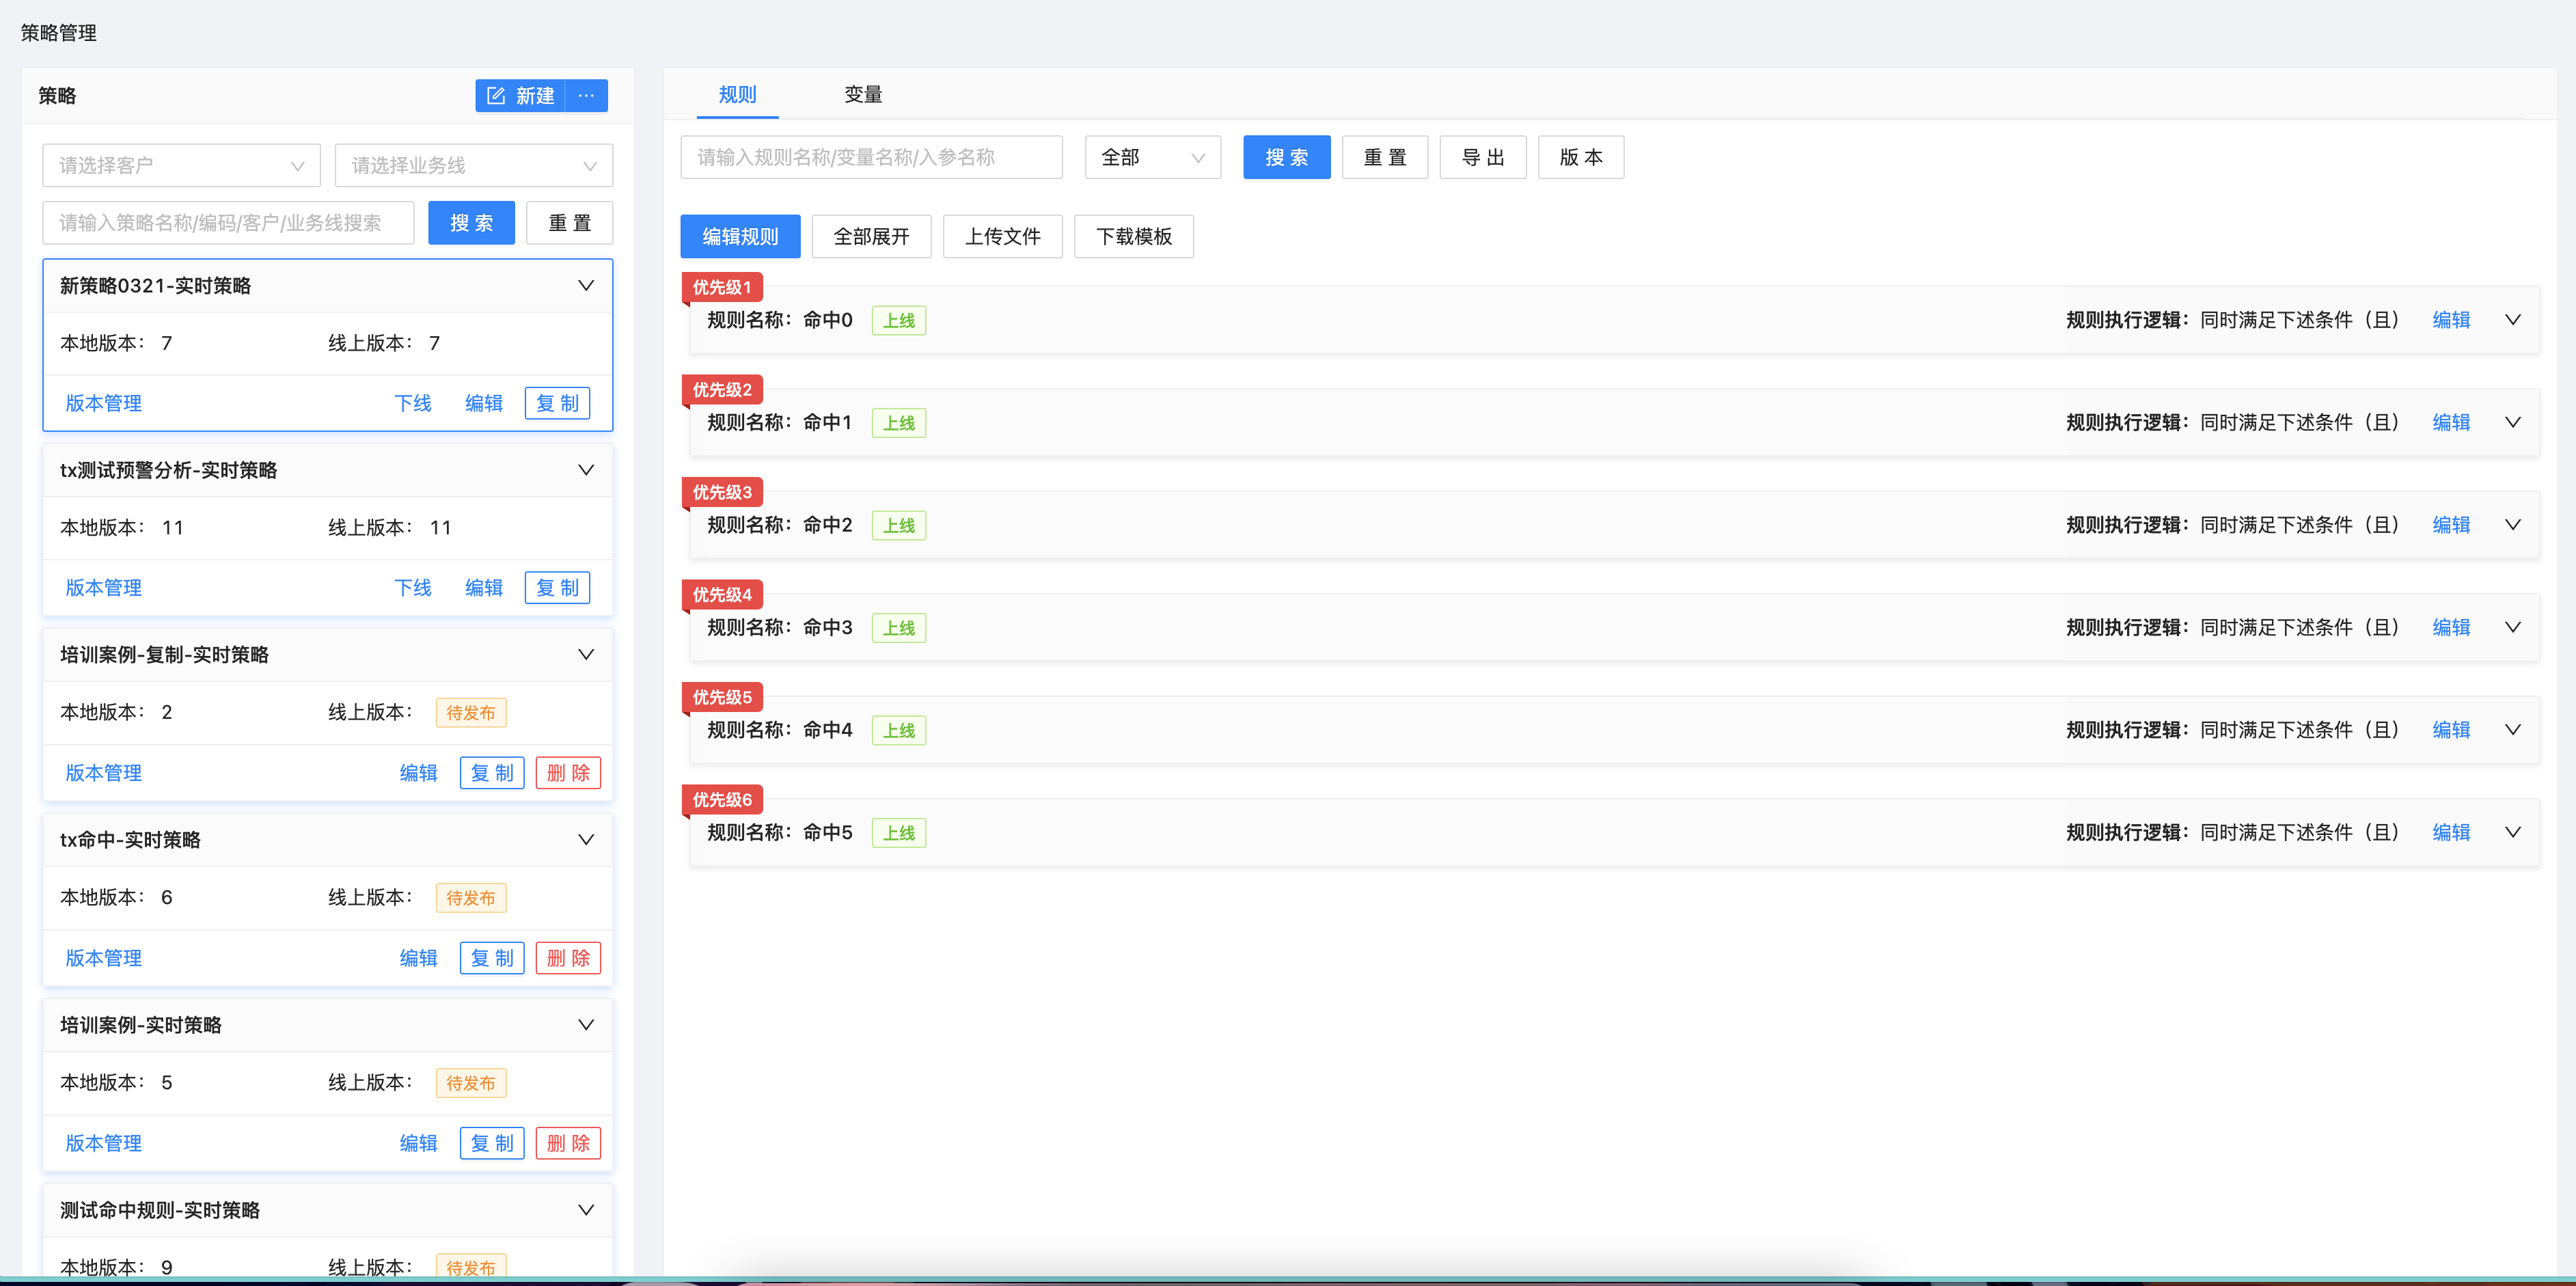Toggle the tx命中-实时策略 card chevron
Image resolution: width=2576 pixels, height=1286 pixels.
[x=586, y=840]
